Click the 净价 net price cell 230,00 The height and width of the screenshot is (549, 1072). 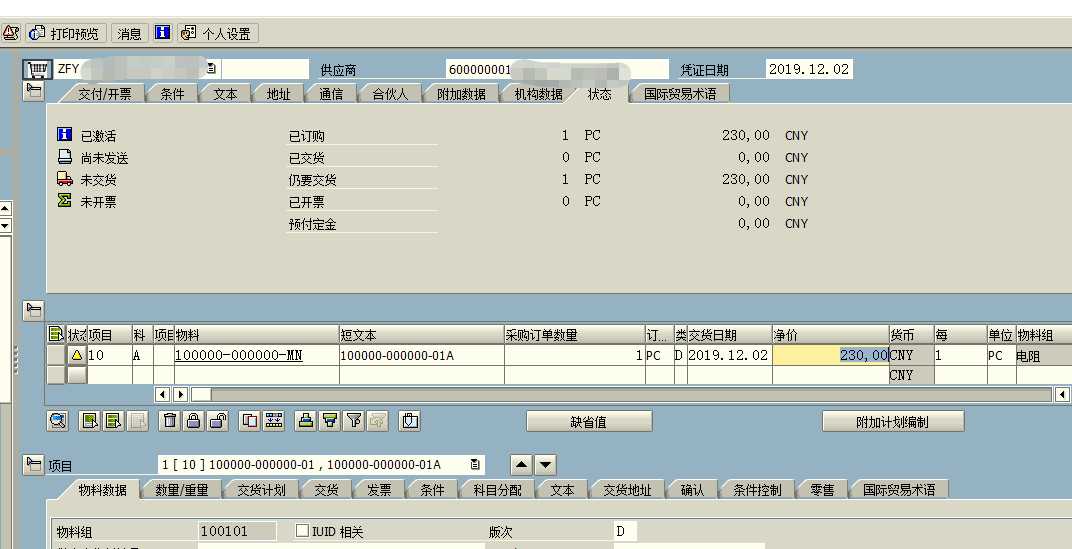point(831,356)
